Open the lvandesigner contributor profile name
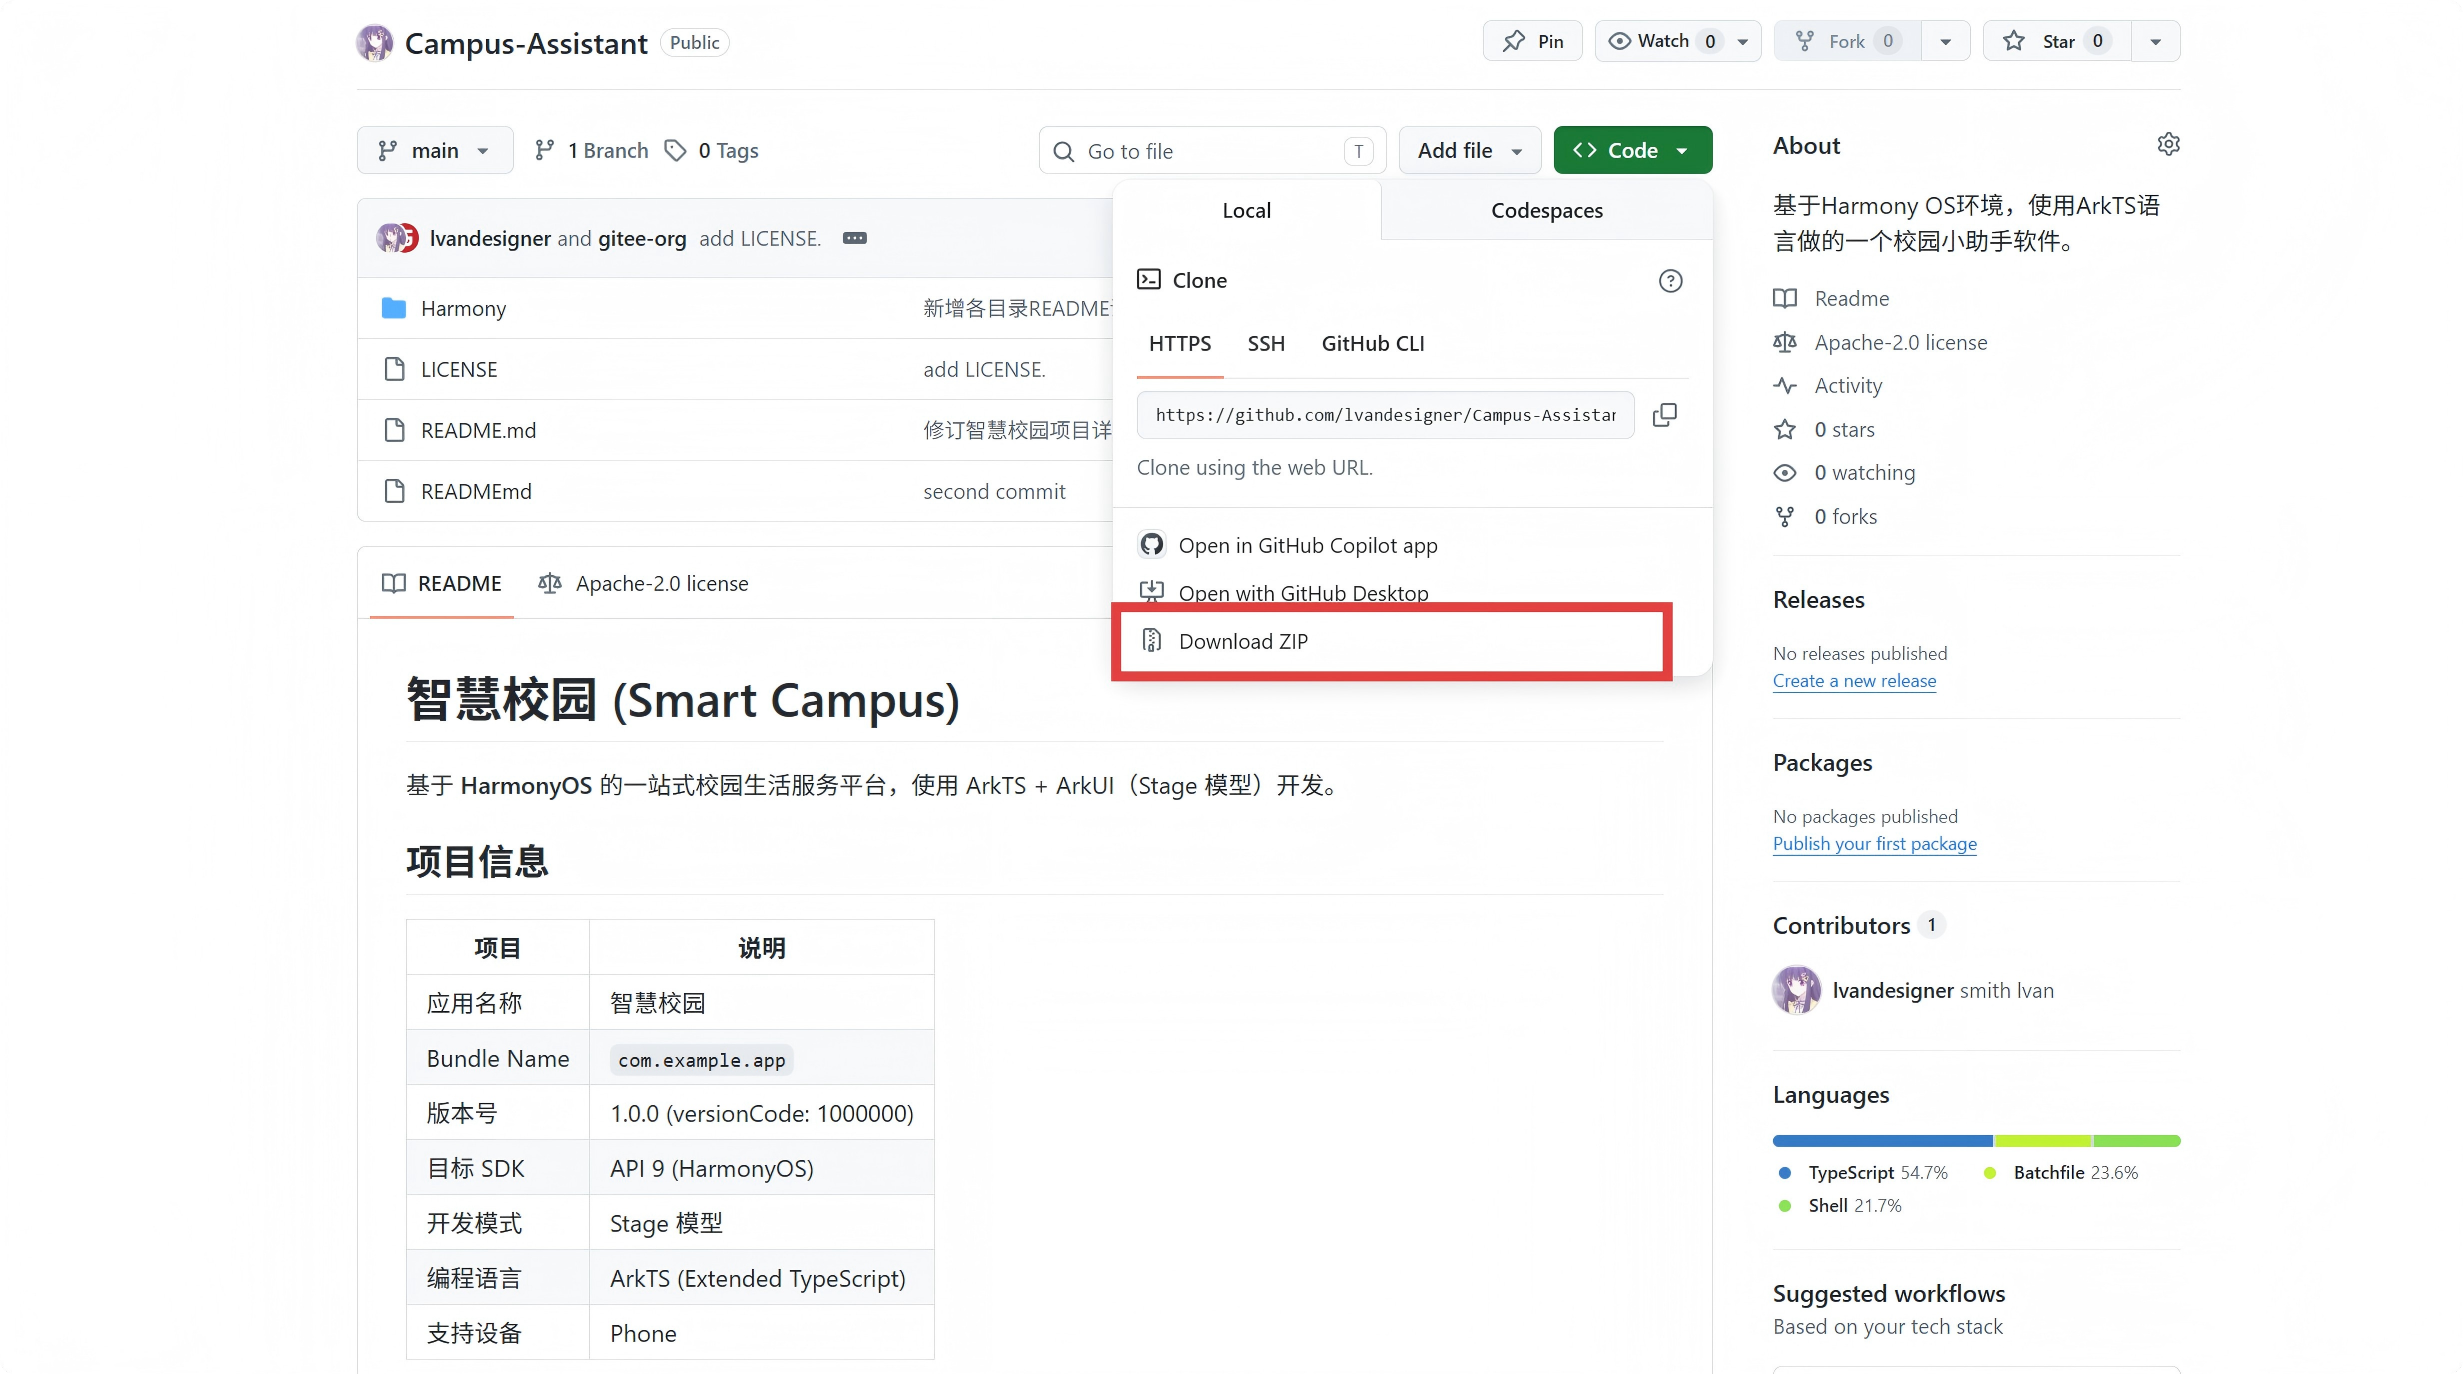Image resolution: width=2463 pixels, height=1374 pixels. pyautogui.click(x=1892, y=990)
